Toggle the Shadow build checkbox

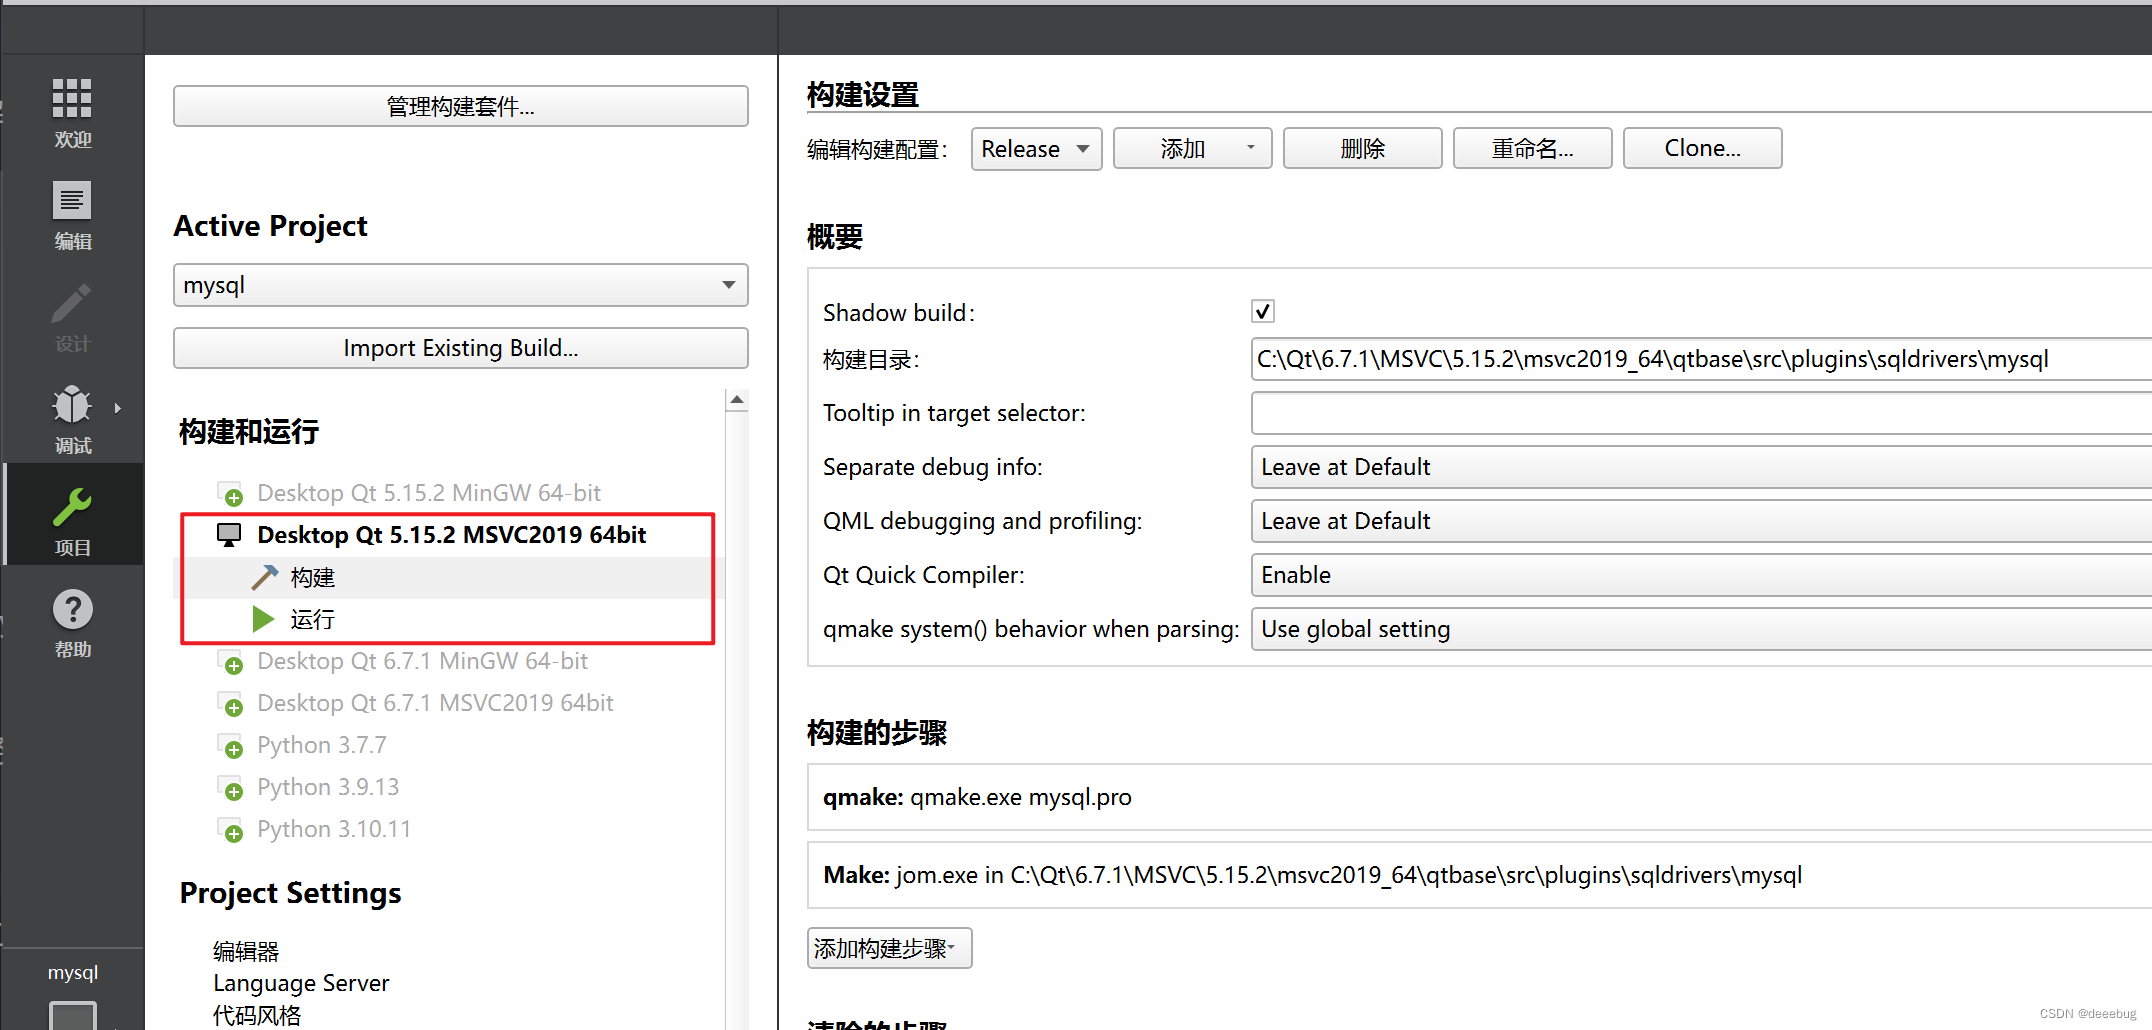pos(1263,311)
